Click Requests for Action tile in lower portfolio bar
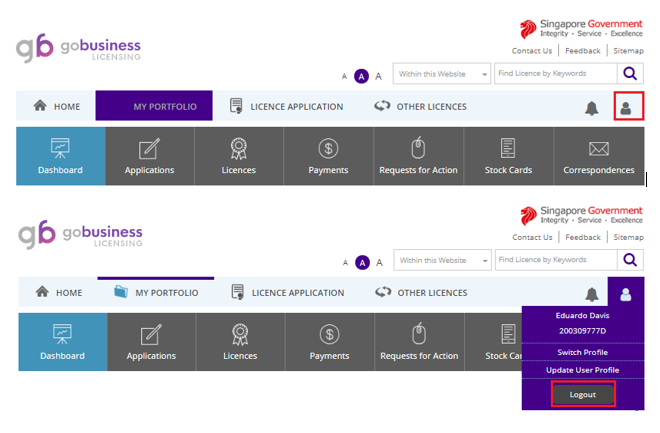 coord(419,342)
